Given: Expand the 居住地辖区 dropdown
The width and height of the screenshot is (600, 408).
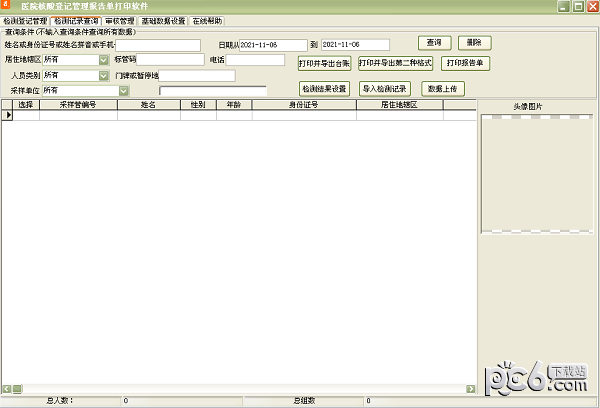Looking at the screenshot, I should click(x=104, y=60).
